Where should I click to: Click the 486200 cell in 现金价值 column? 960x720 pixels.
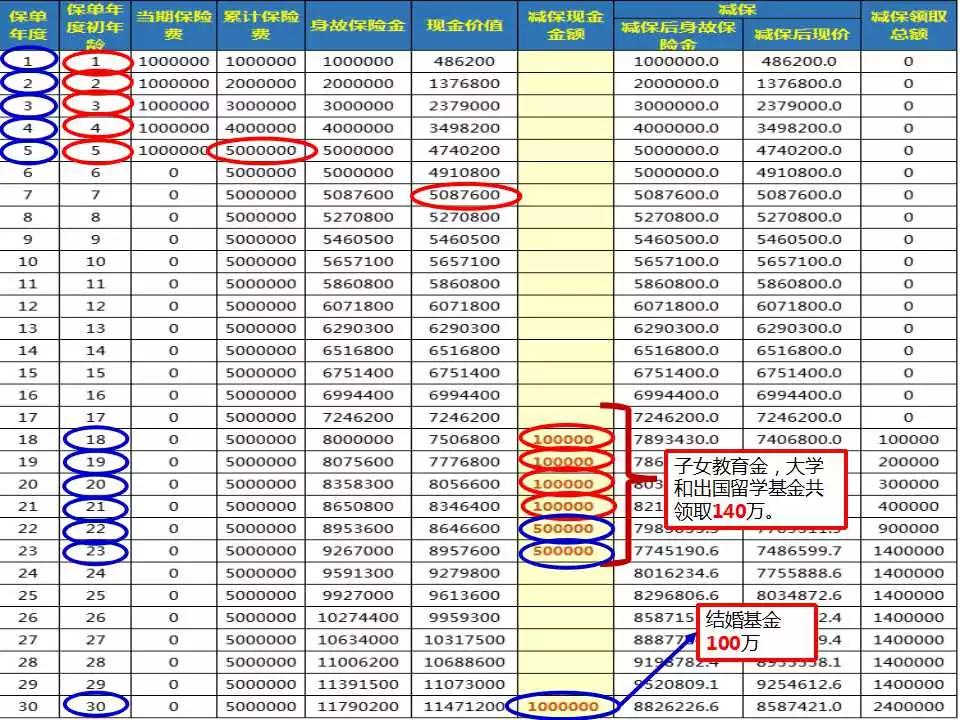pos(464,61)
